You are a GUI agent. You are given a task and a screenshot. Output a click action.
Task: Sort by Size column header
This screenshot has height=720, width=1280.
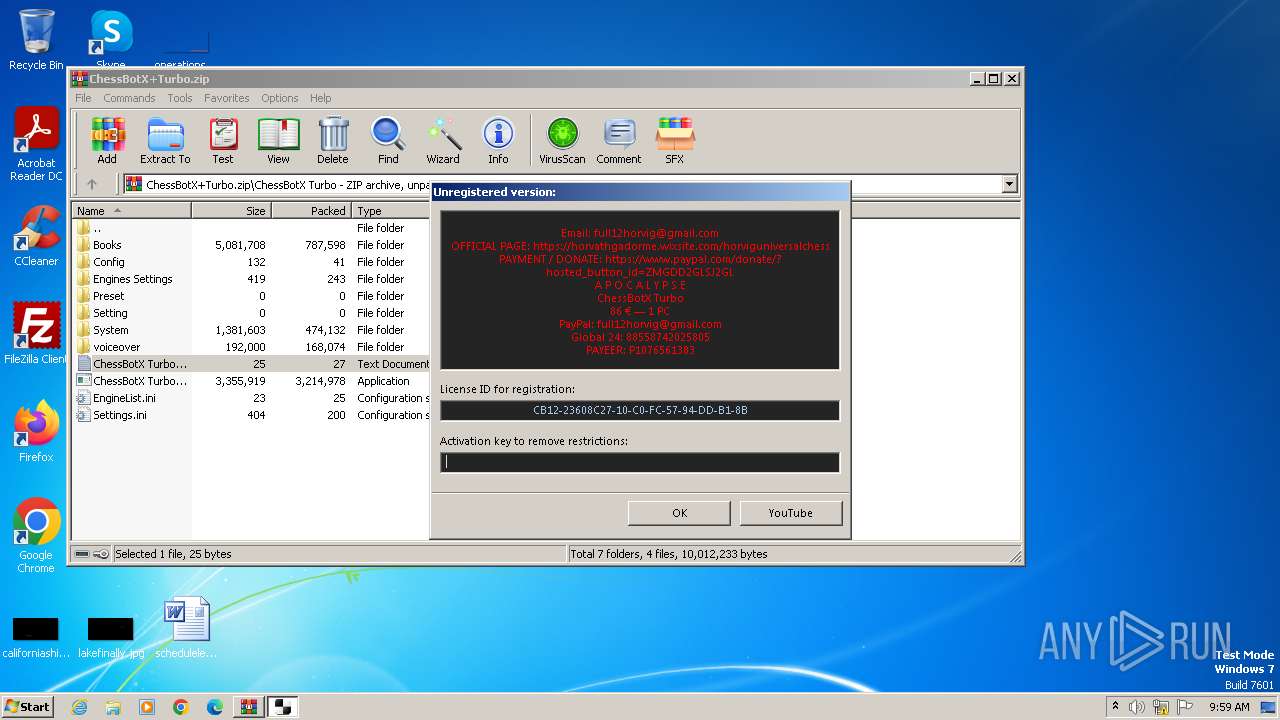231,211
